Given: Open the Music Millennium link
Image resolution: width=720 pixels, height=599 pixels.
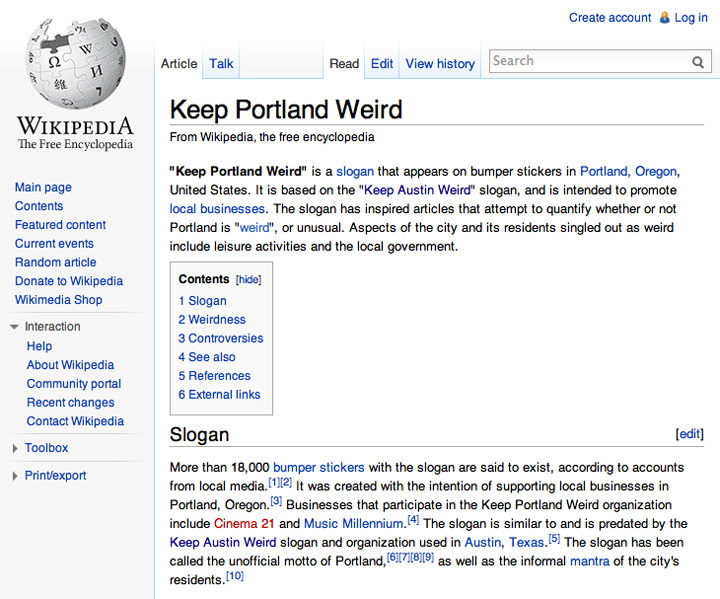Looking at the screenshot, I should (354, 524).
